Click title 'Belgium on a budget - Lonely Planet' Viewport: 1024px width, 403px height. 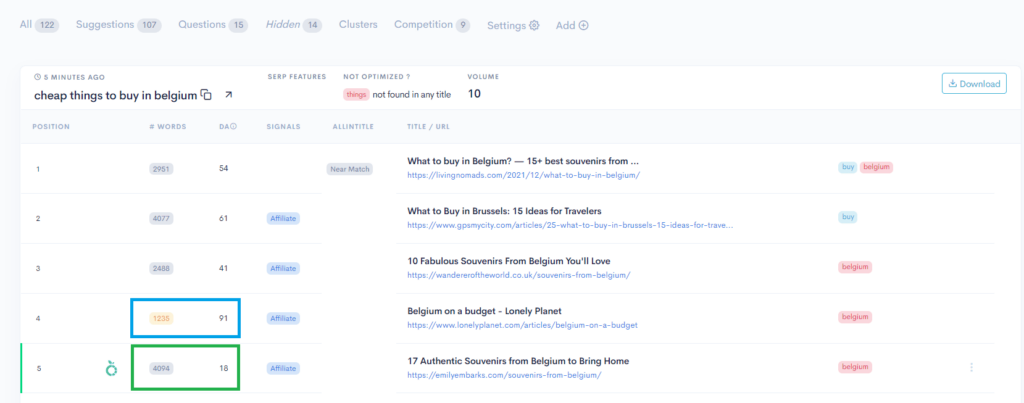484,311
